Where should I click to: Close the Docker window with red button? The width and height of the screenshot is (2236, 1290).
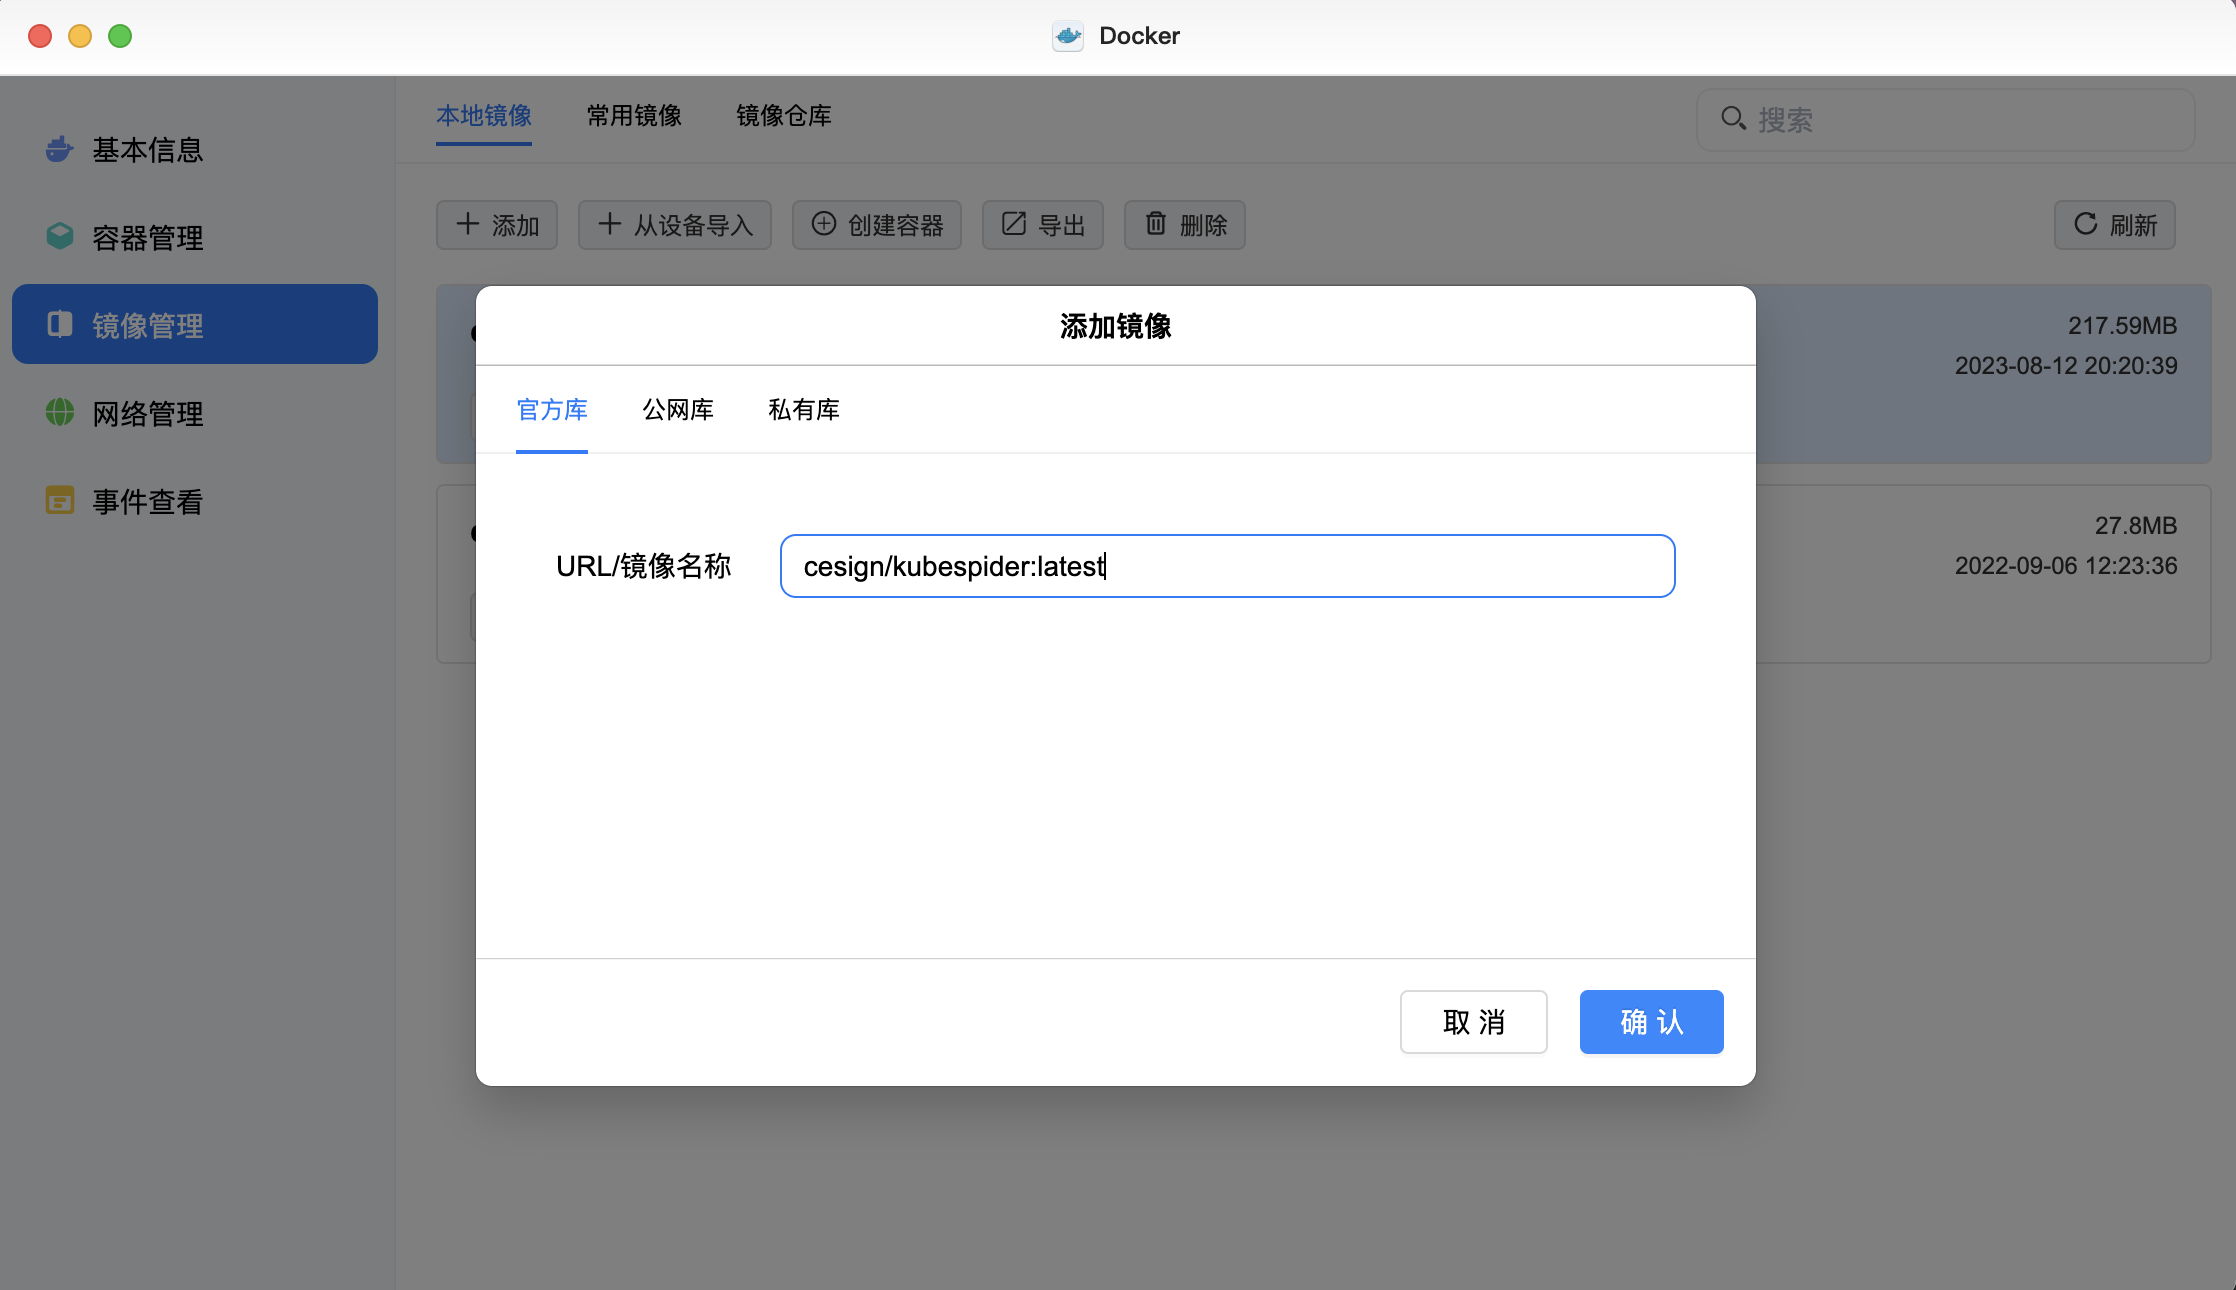(40, 36)
